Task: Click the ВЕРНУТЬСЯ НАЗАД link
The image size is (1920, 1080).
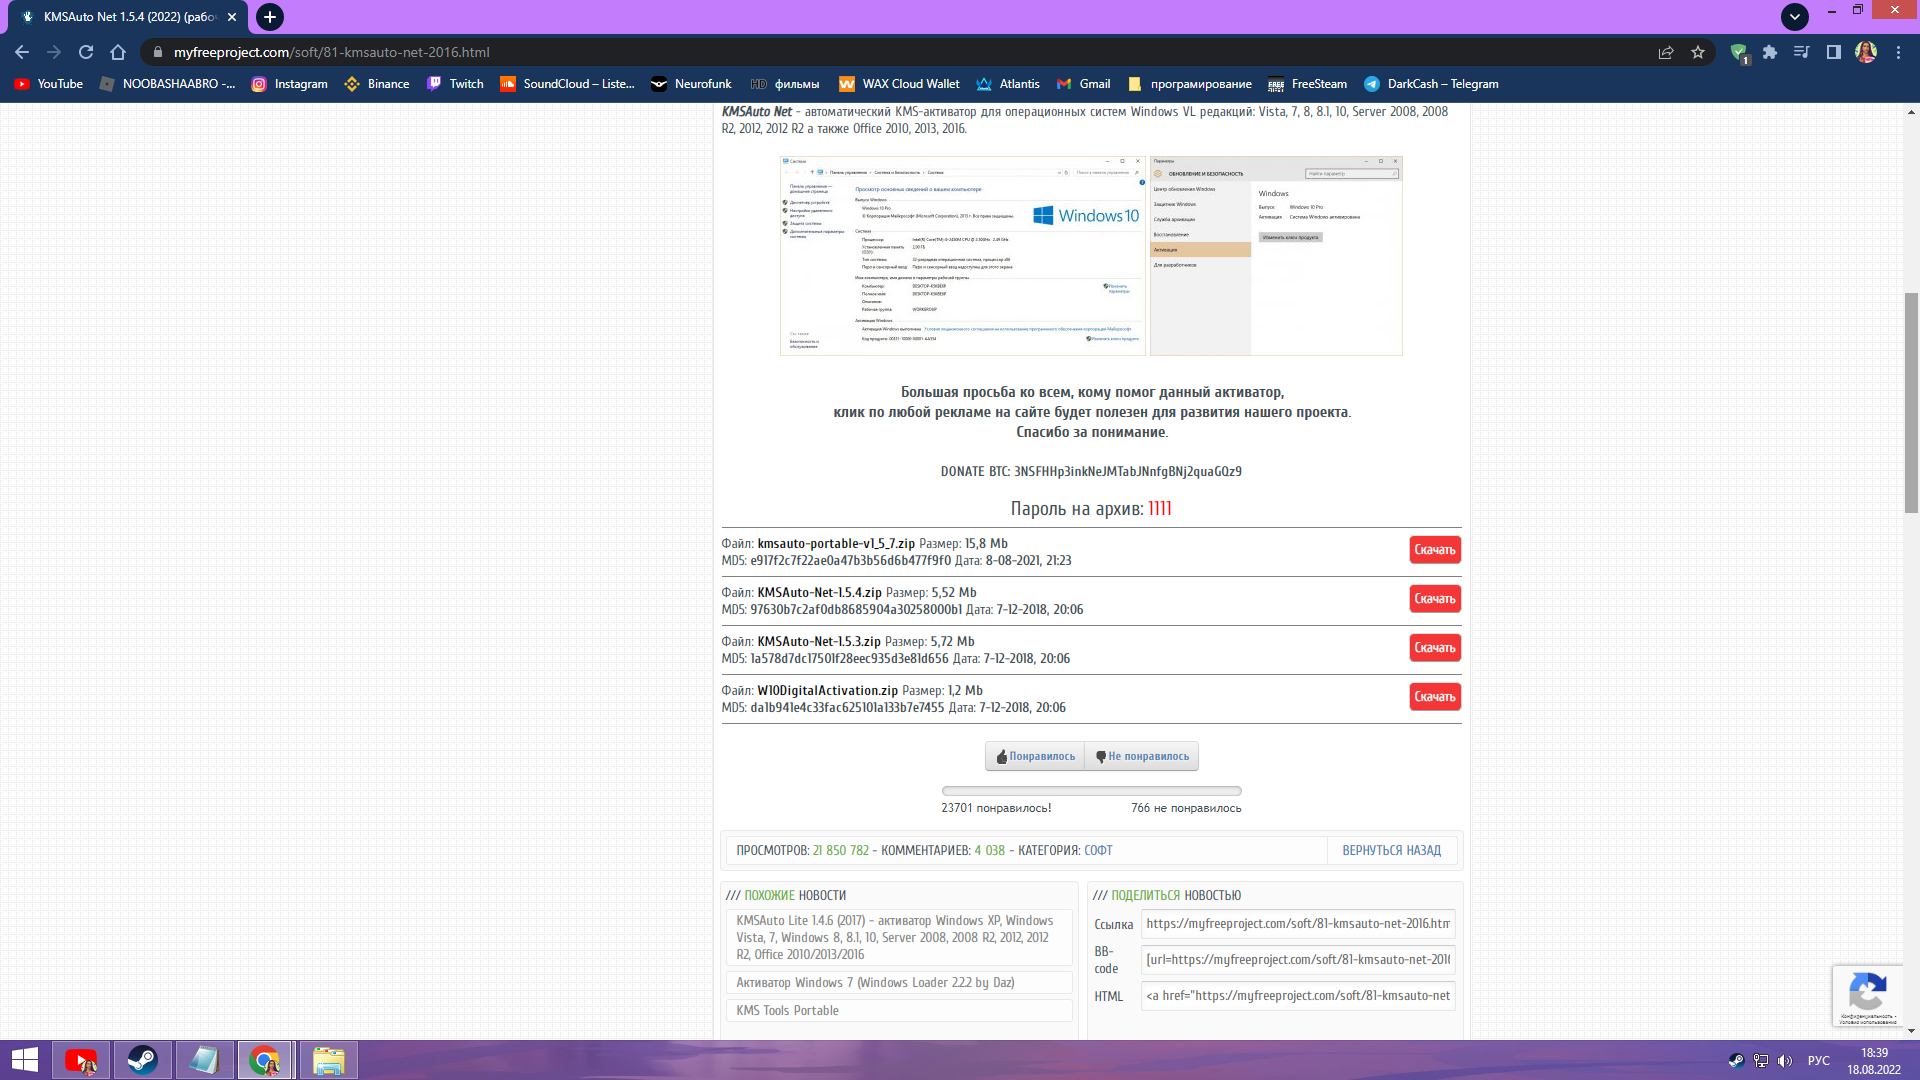Action: pyautogui.click(x=1391, y=851)
